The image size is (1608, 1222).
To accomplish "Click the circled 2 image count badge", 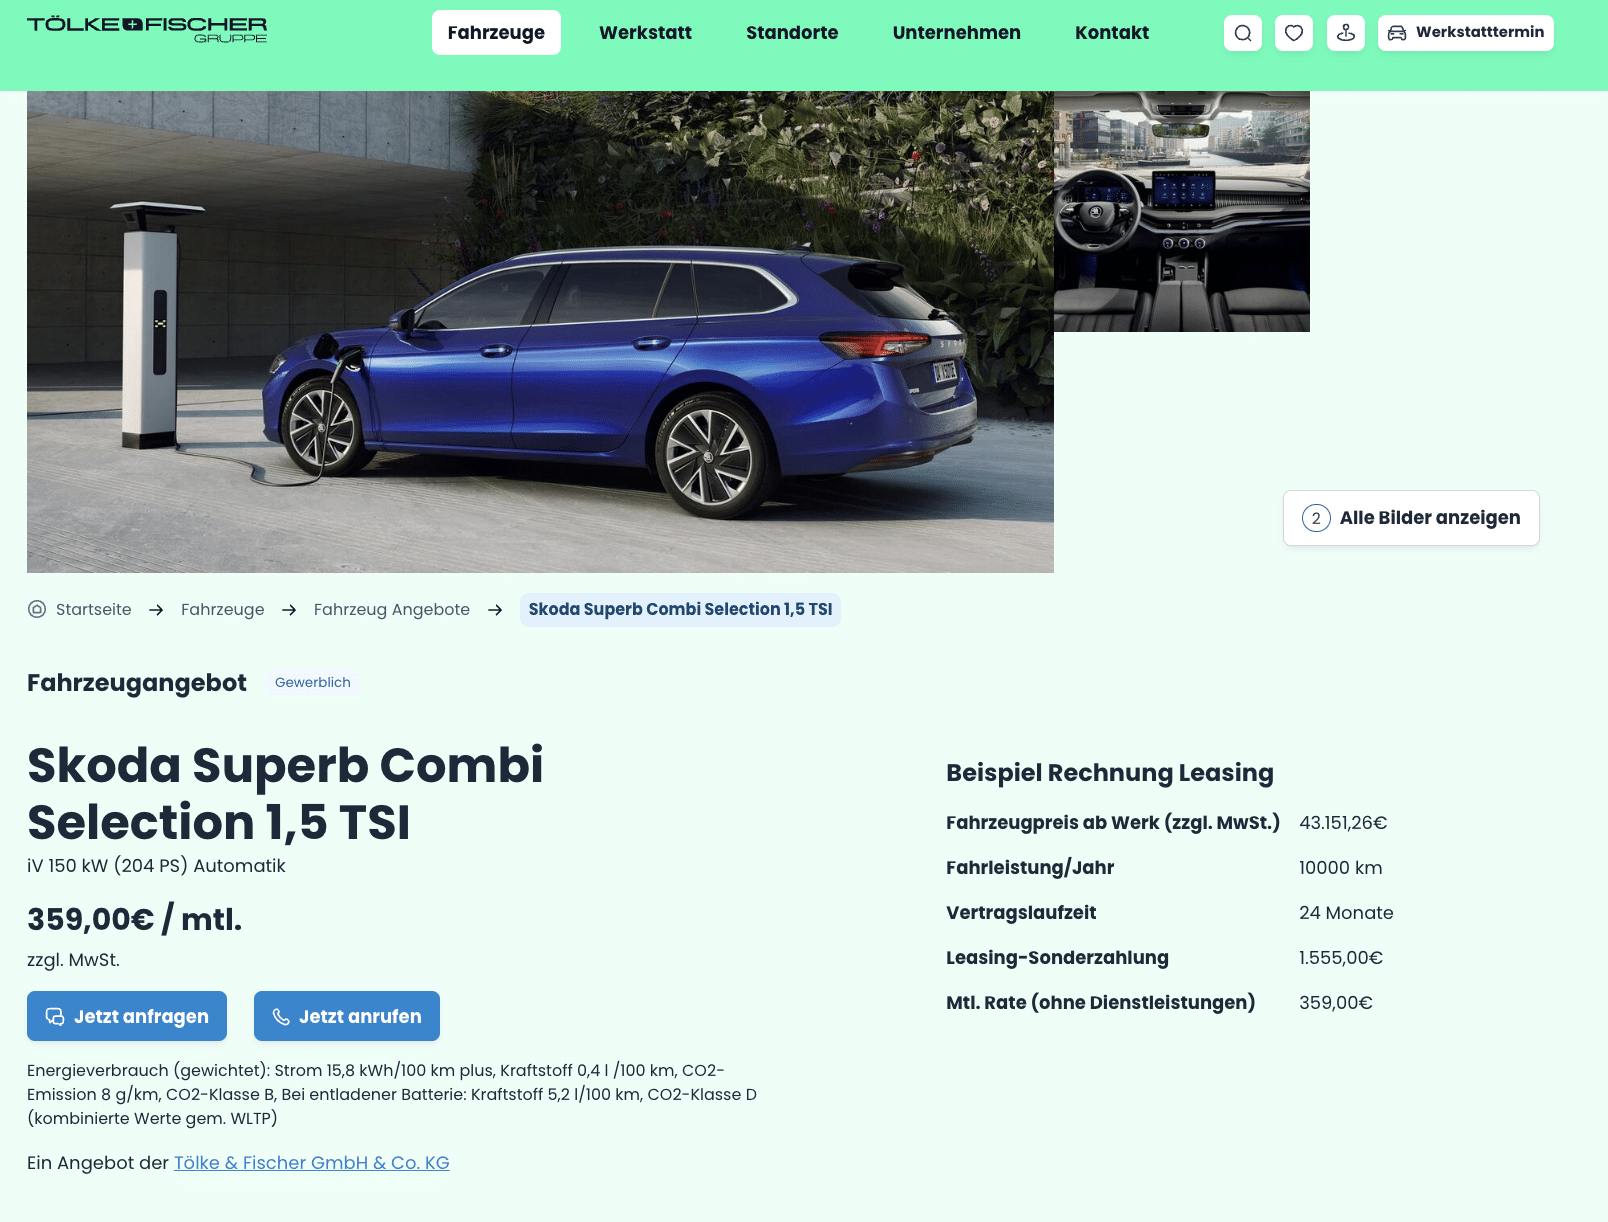I will click(x=1316, y=518).
